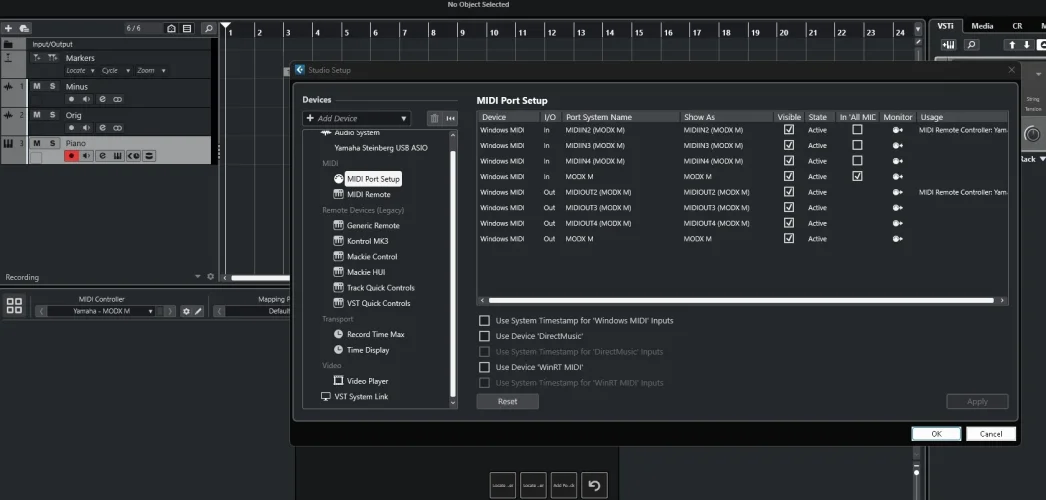The width and height of the screenshot is (1046, 500).
Task: Open the Add Device dropdown
Action: (x=356, y=119)
